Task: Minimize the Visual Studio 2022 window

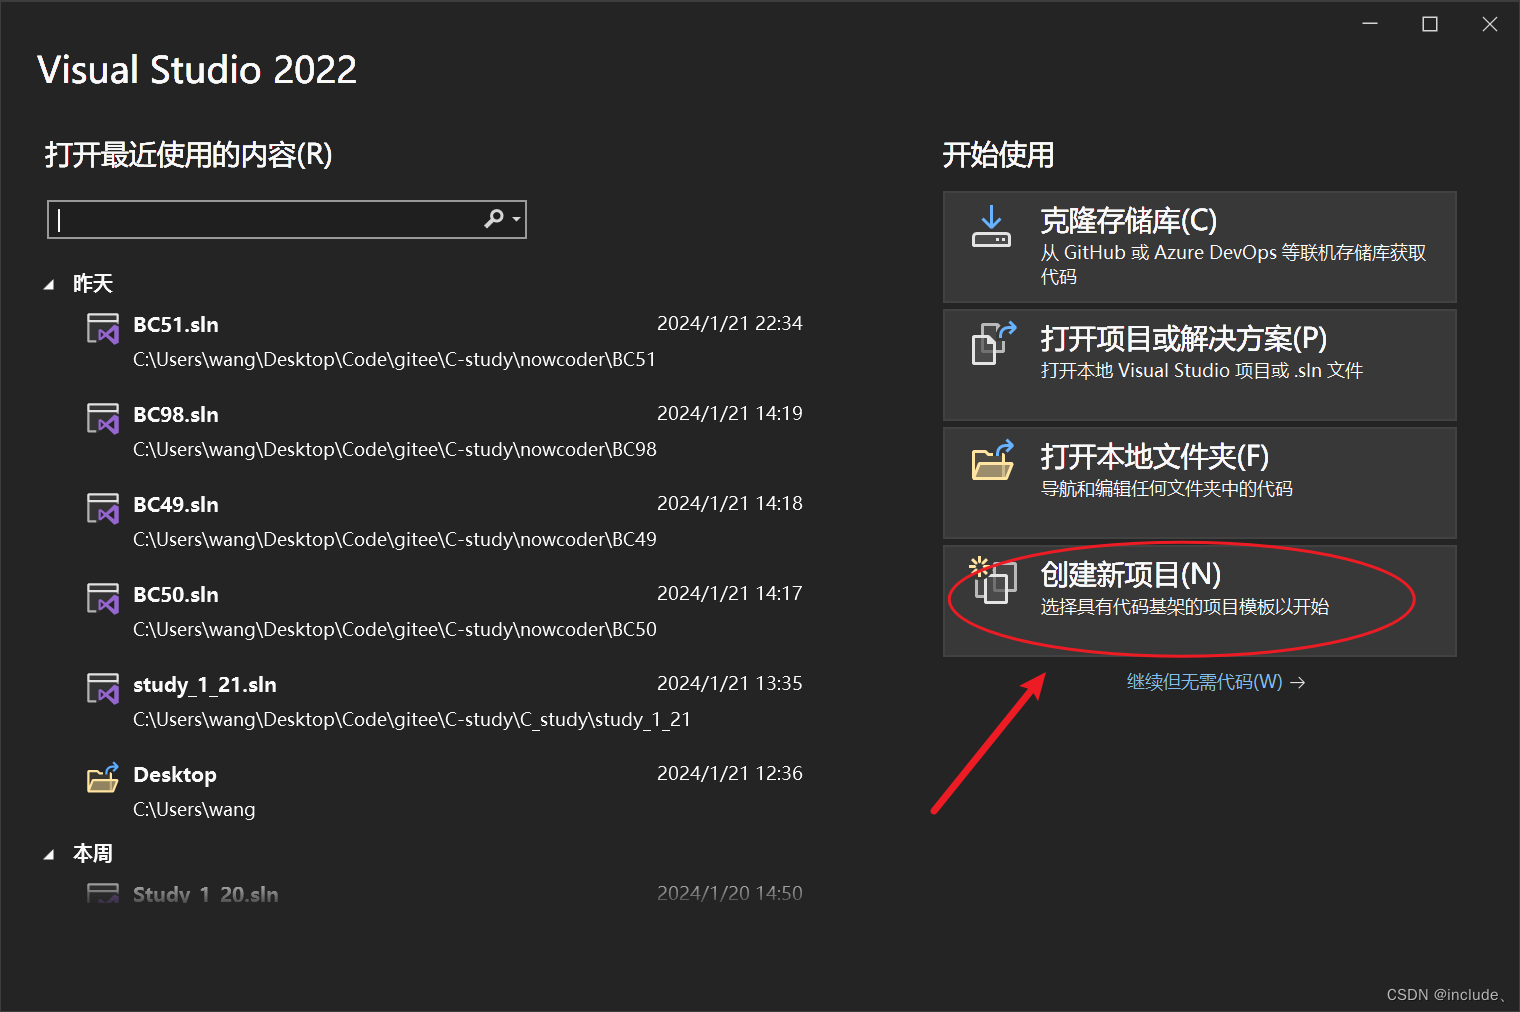Action: pos(1370,24)
